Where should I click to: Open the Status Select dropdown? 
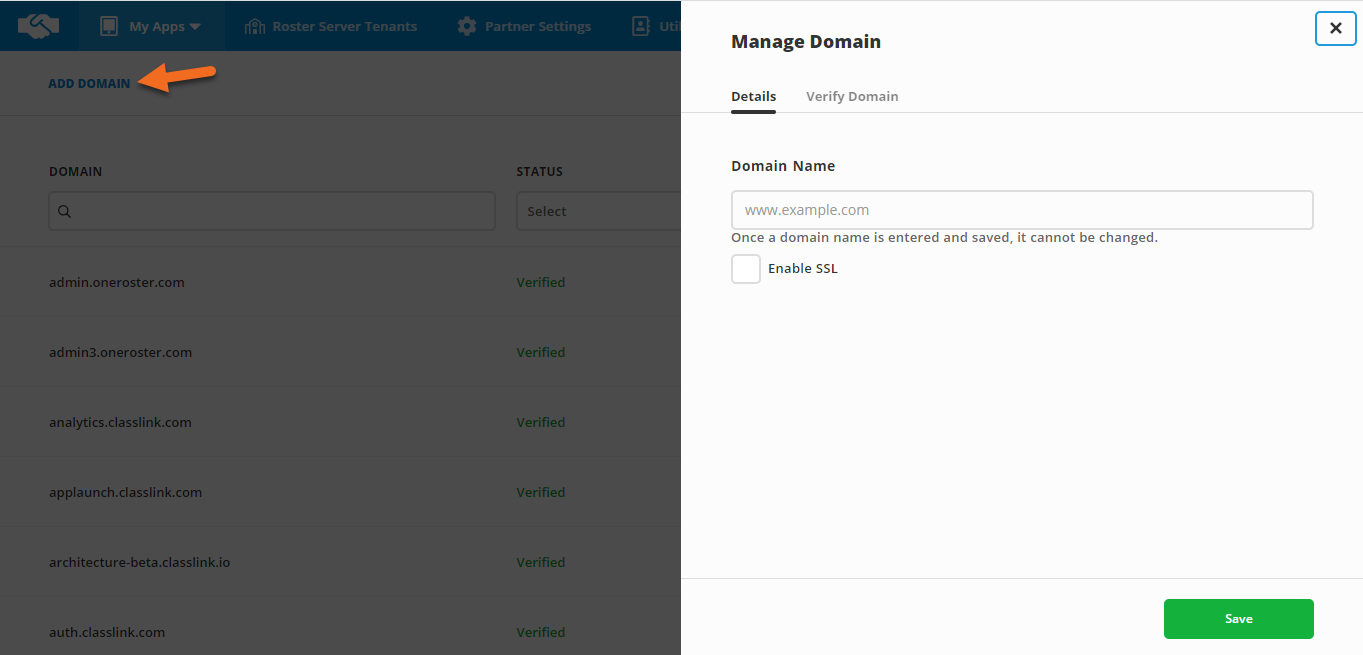coord(598,211)
